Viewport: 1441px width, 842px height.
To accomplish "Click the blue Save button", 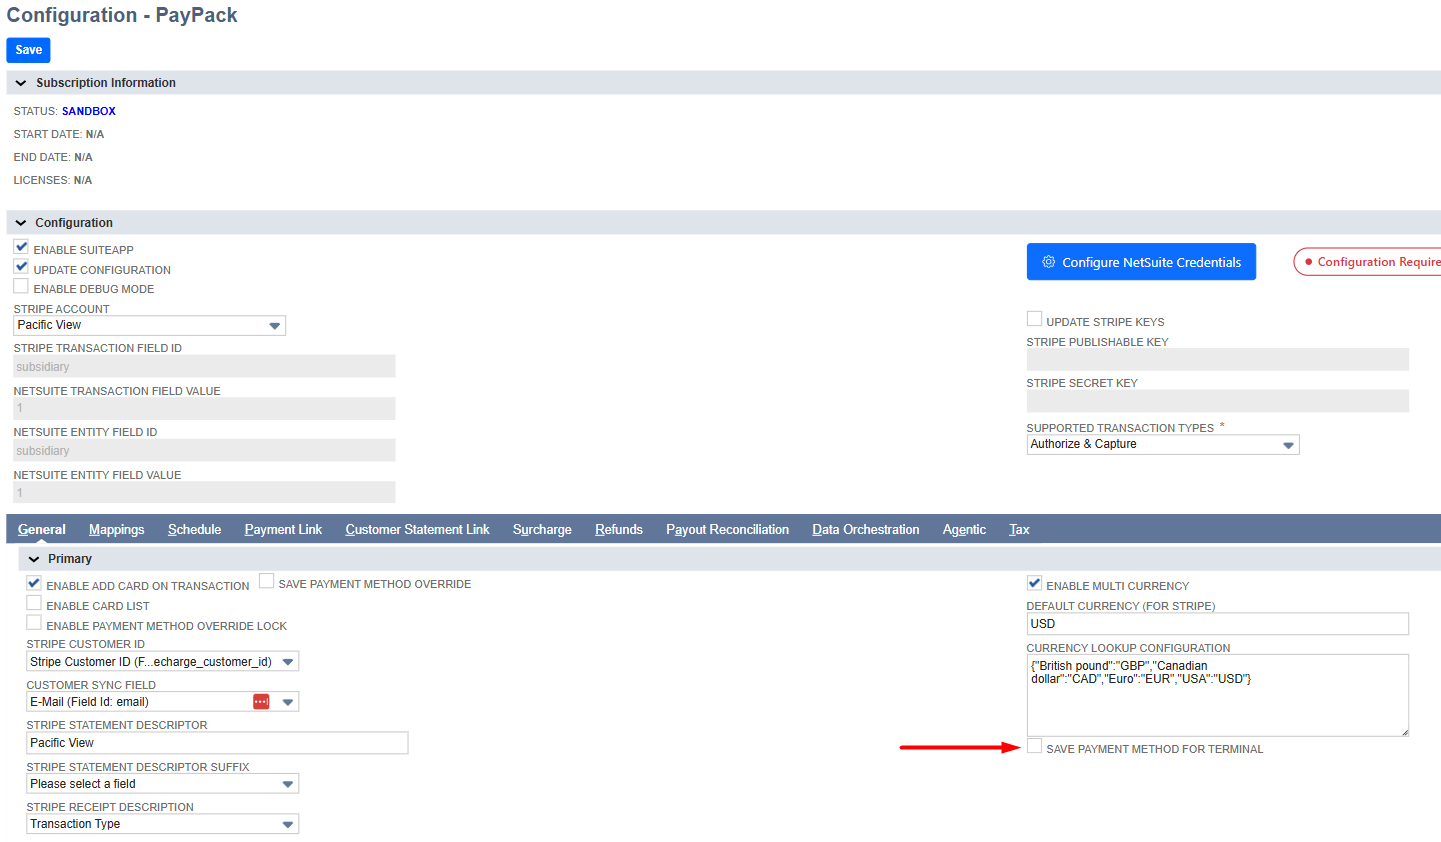I will (x=28, y=50).
